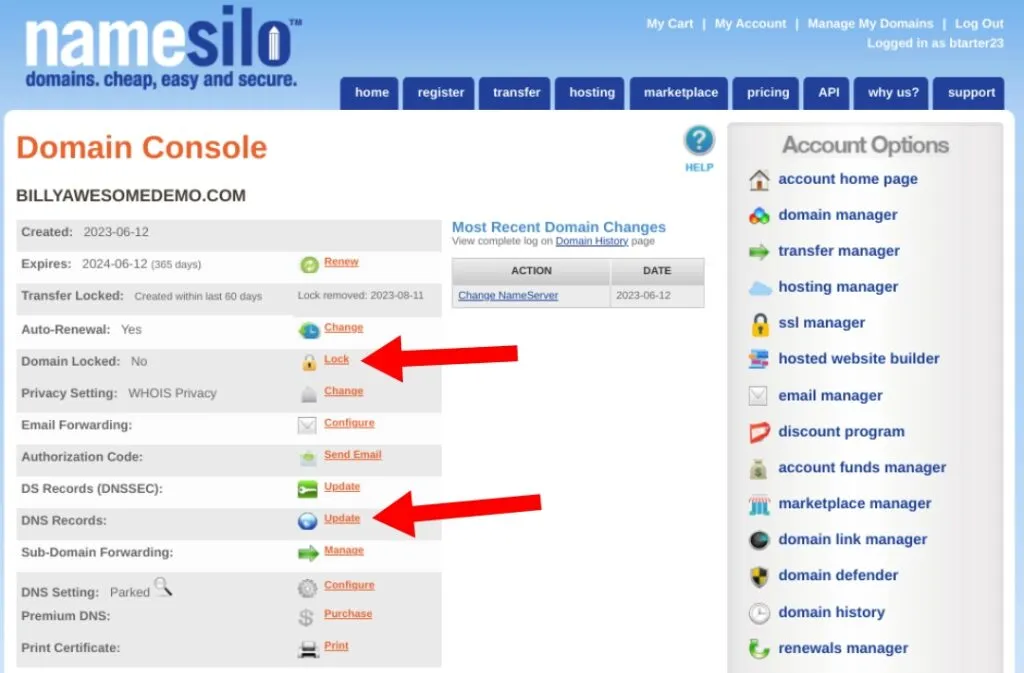
Task: Click the email manager envelope icon
Action: (x=757, y=395)
